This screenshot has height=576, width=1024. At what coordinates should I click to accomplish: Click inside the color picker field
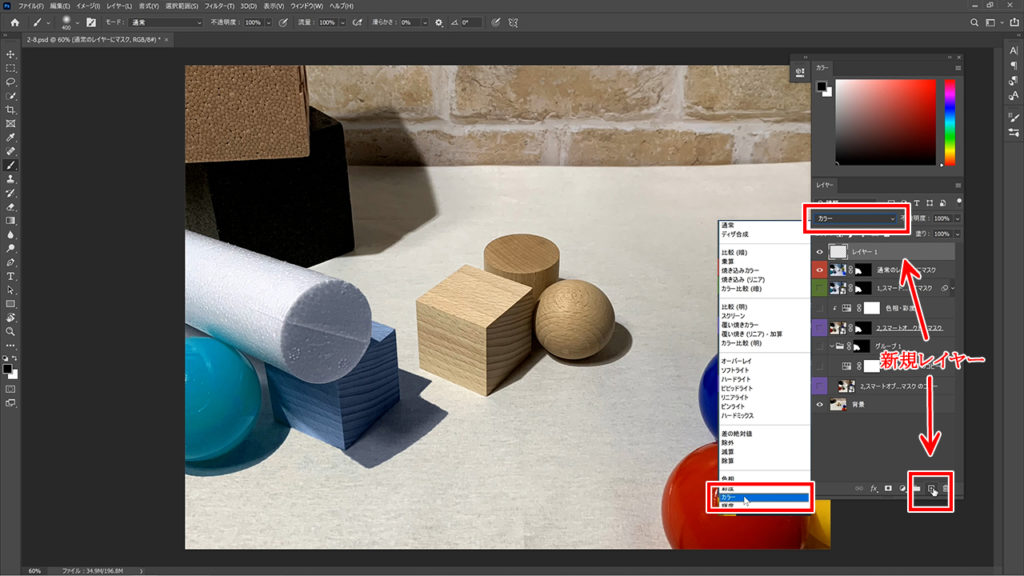point(885,120)
